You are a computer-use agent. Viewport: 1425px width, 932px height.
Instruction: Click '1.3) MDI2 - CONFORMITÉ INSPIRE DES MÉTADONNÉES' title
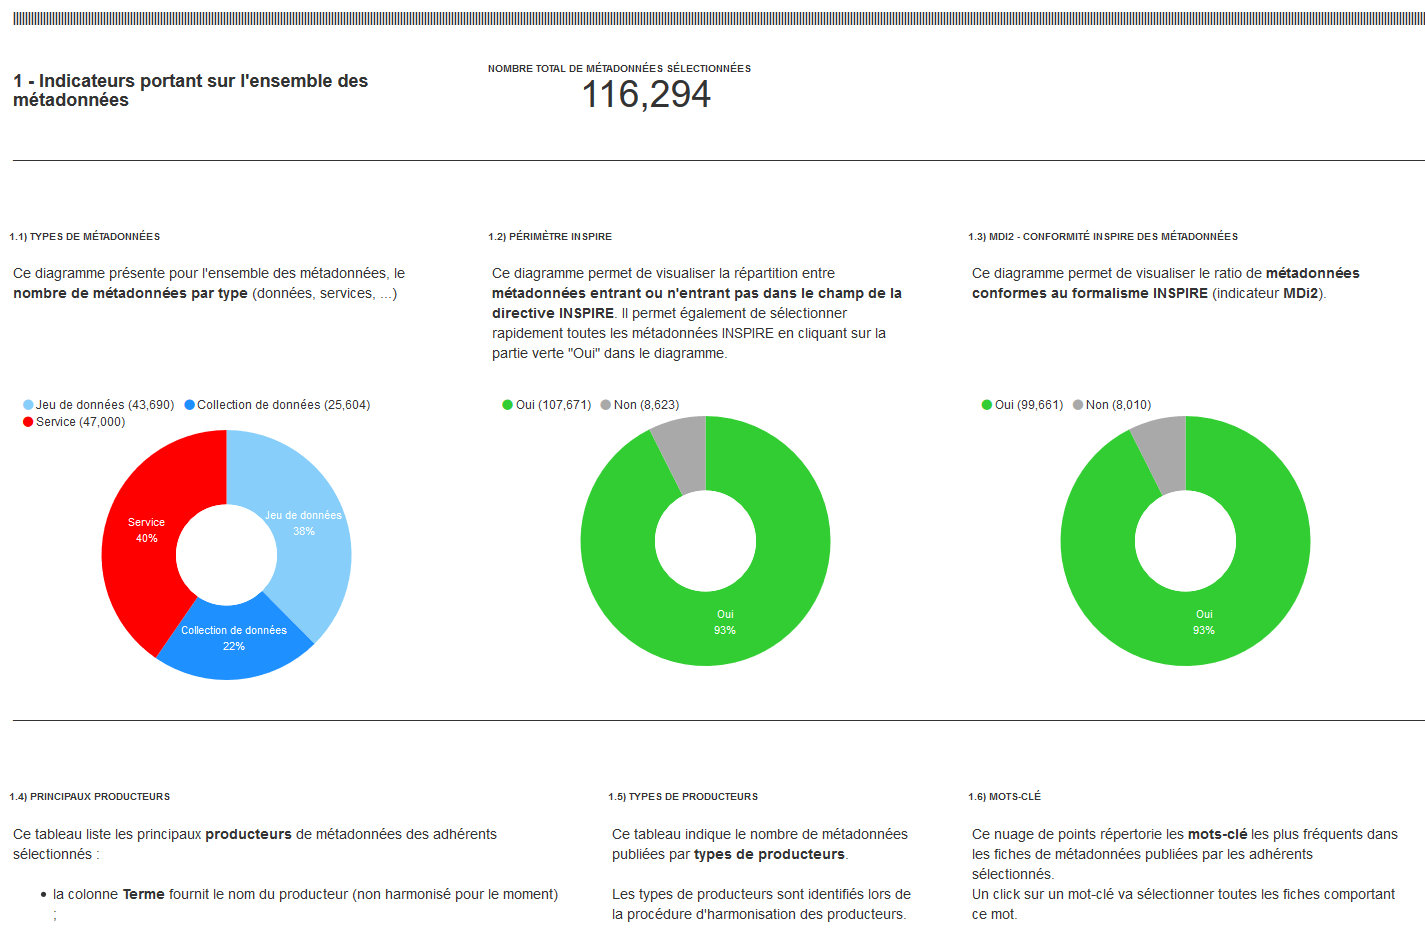[1103, 237]
